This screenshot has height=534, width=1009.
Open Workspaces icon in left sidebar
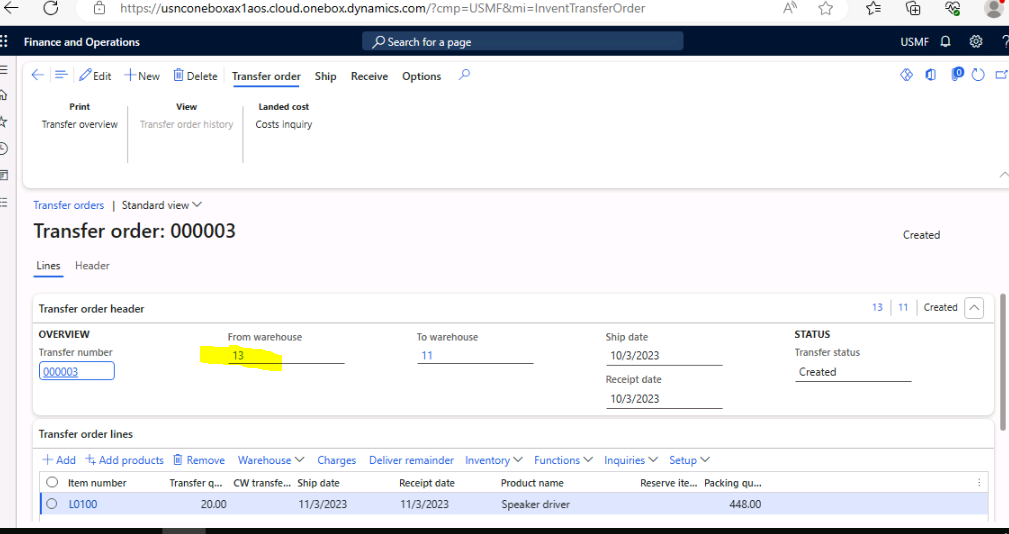click(x=3, y=176)
